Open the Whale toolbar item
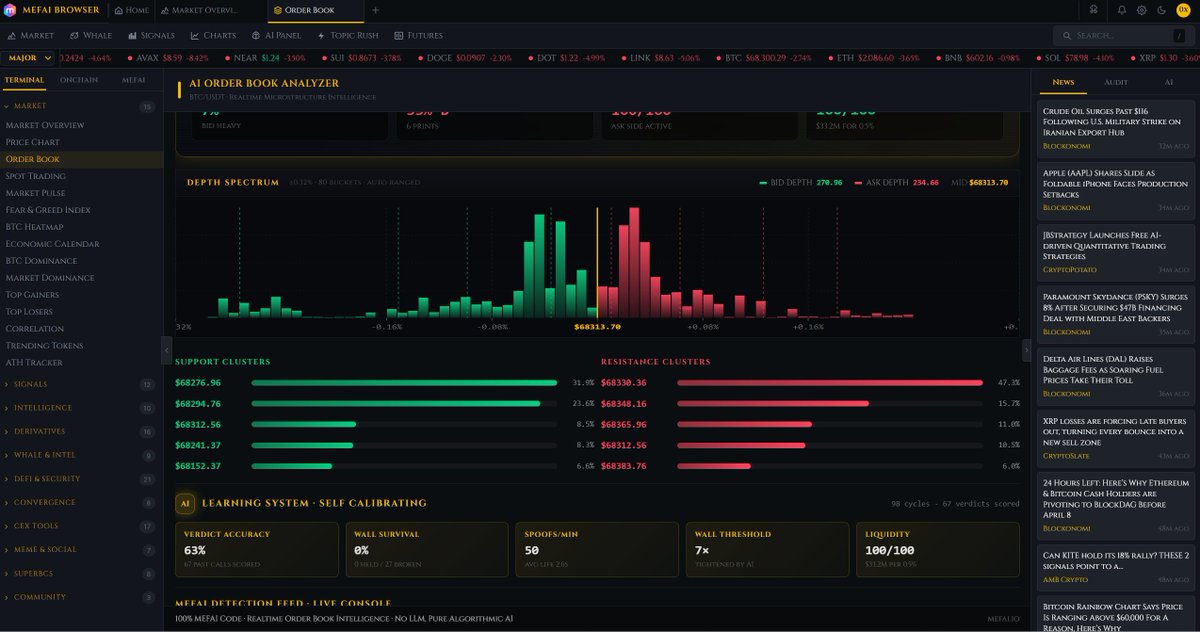The height and width of the screenshot is (632, 1200). [x=91, y=35]
